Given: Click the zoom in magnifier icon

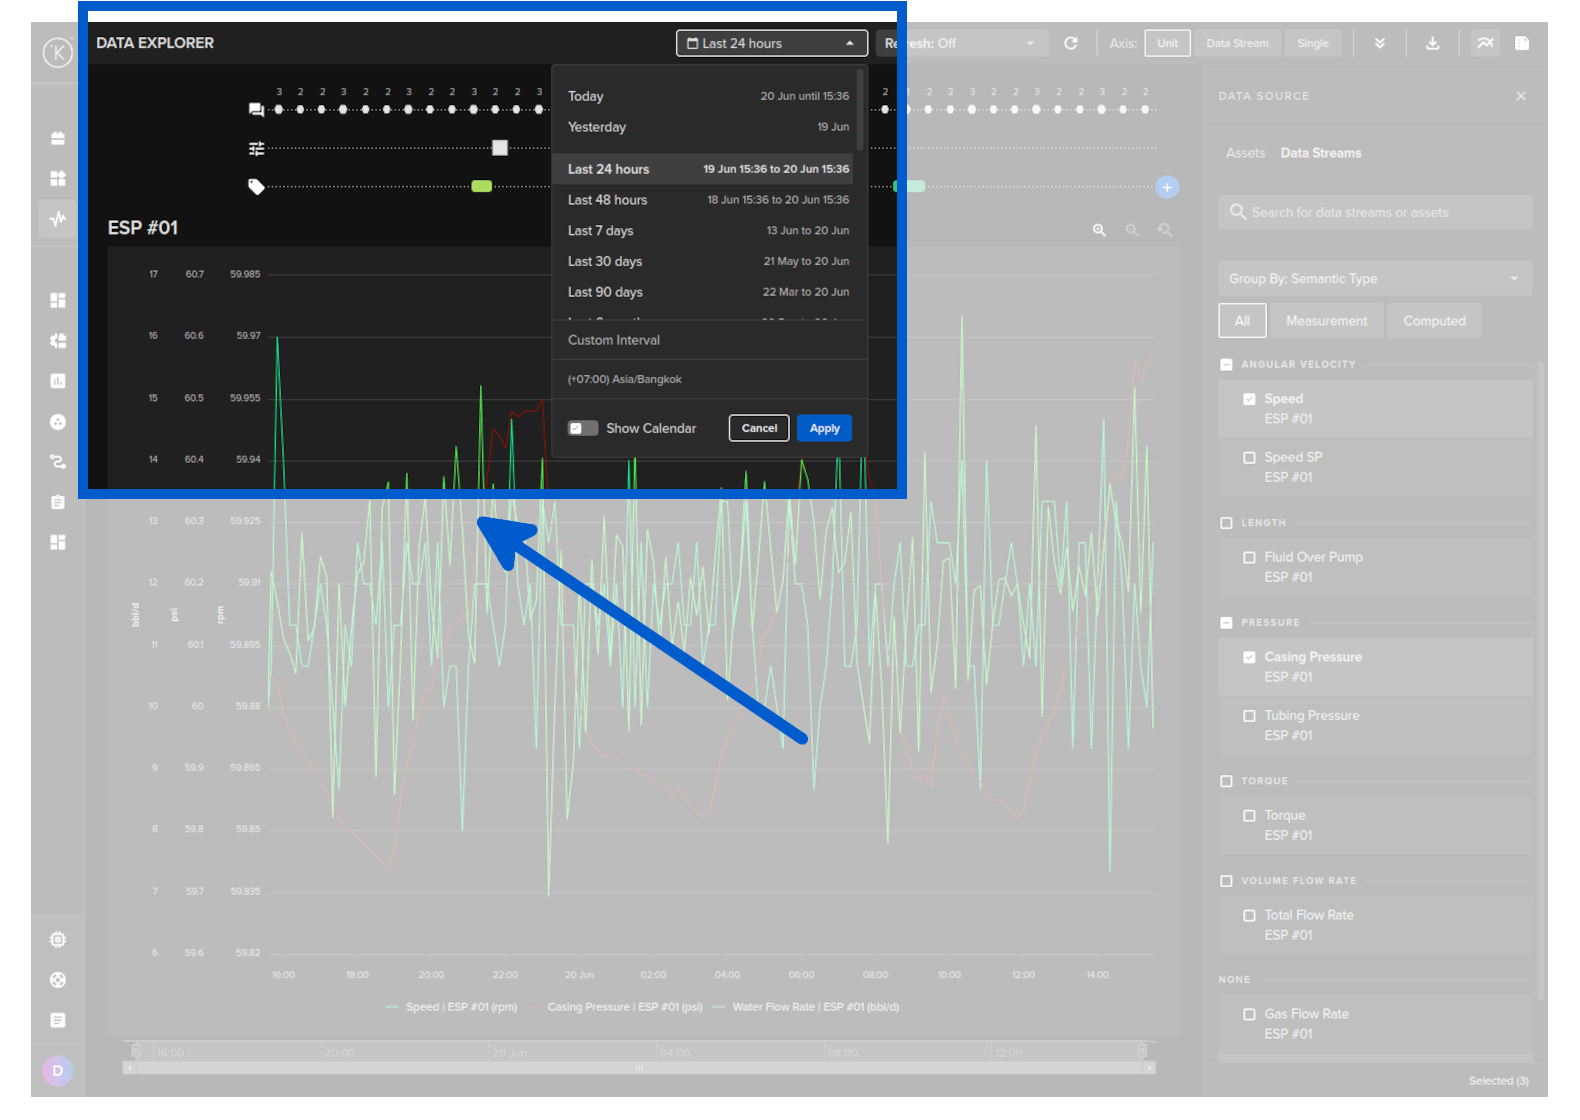Looking at the screenshot, I should [x=1099, y=230].
